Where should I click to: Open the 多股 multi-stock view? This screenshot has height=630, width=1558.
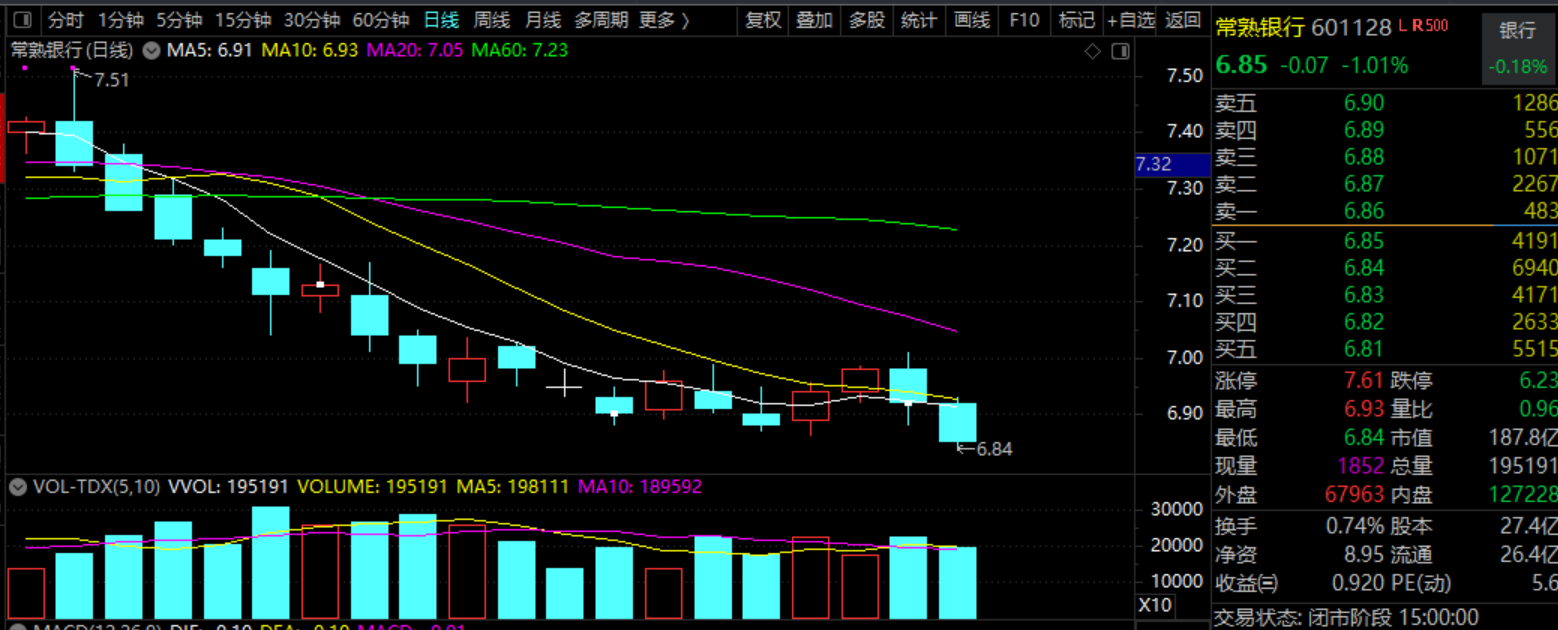click(x=867, y=20)
